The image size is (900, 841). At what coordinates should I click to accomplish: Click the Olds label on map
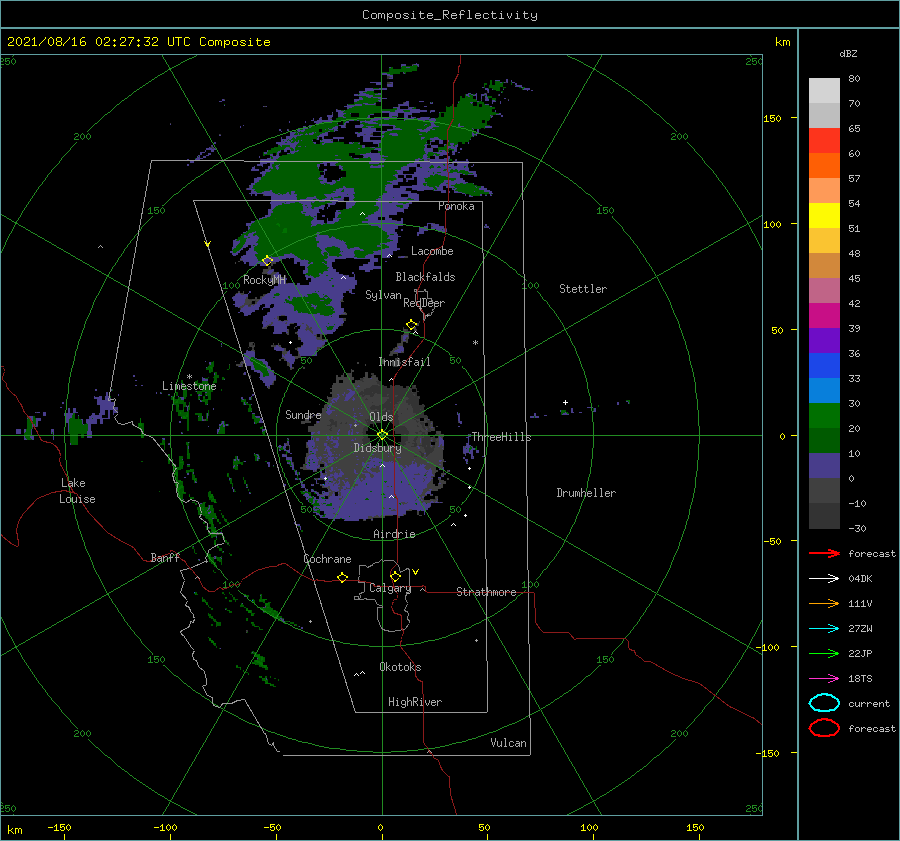(381, 417)
